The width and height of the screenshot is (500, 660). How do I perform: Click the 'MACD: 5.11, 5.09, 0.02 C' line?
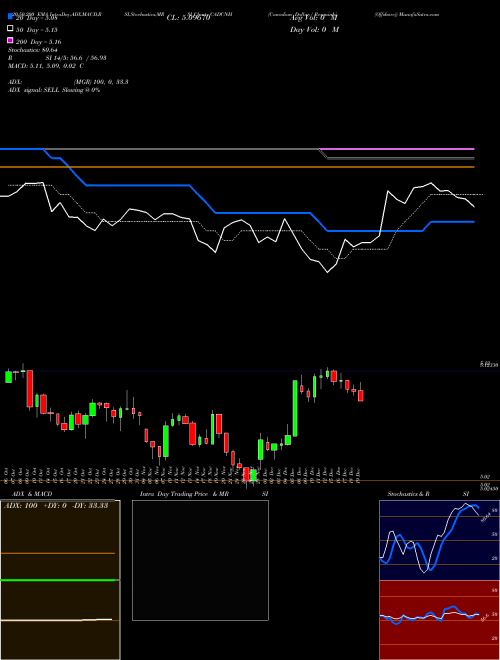pos(46,66)
